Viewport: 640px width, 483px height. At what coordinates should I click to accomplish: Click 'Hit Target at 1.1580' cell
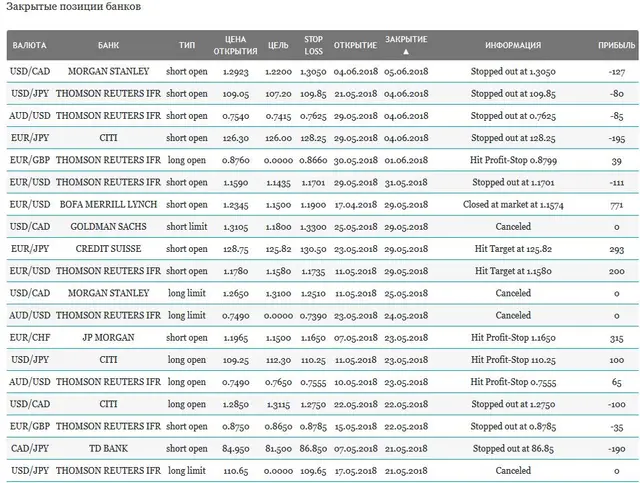[x=513, y=271]
